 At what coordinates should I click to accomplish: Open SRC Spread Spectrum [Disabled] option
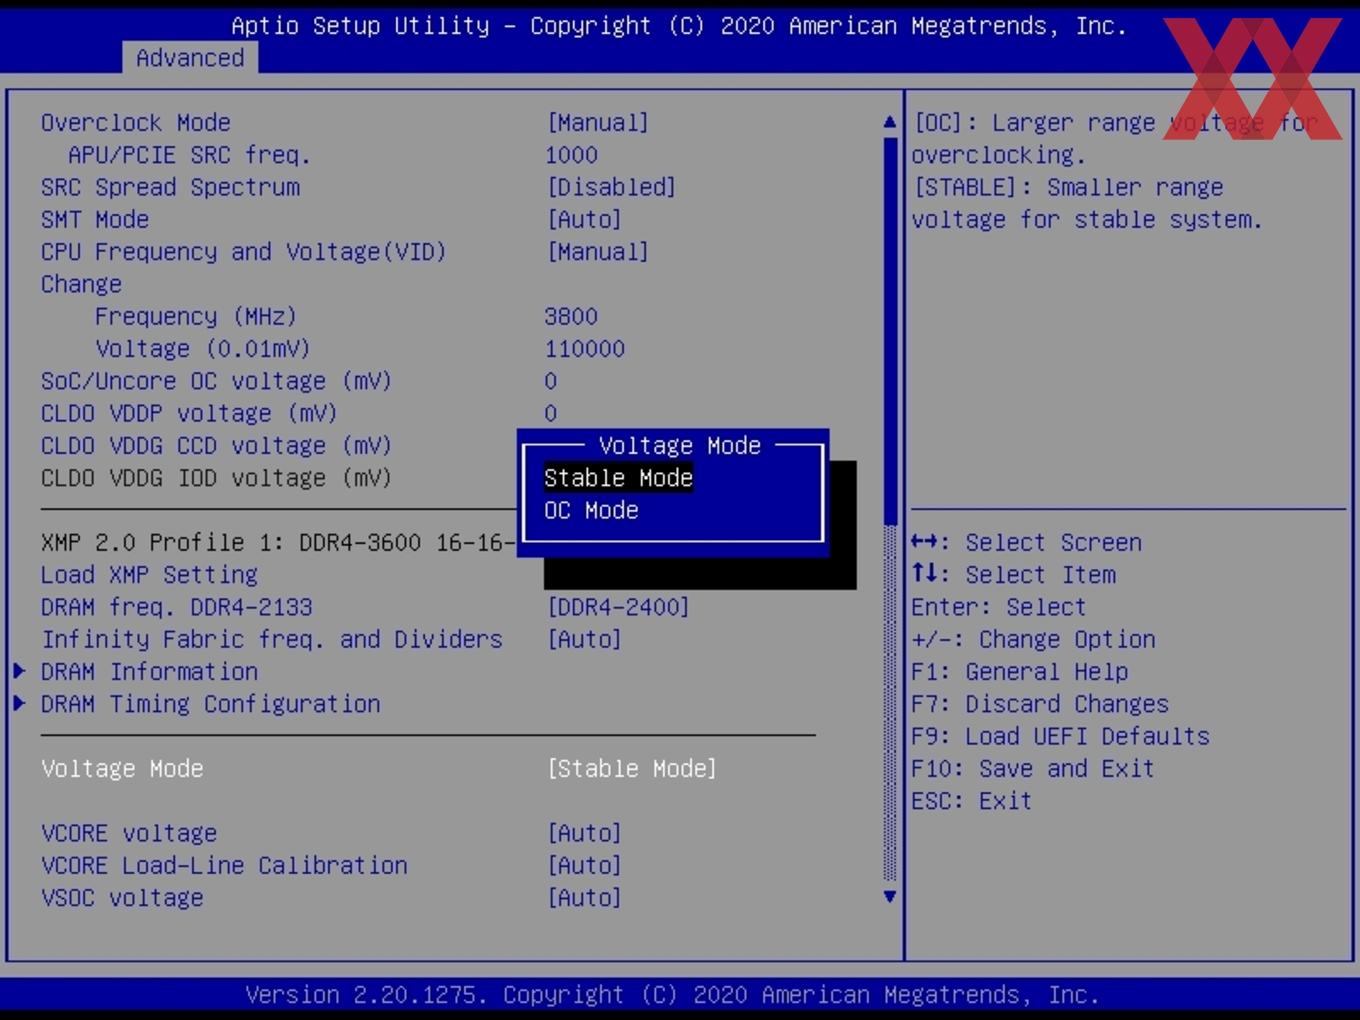(611, 187)
